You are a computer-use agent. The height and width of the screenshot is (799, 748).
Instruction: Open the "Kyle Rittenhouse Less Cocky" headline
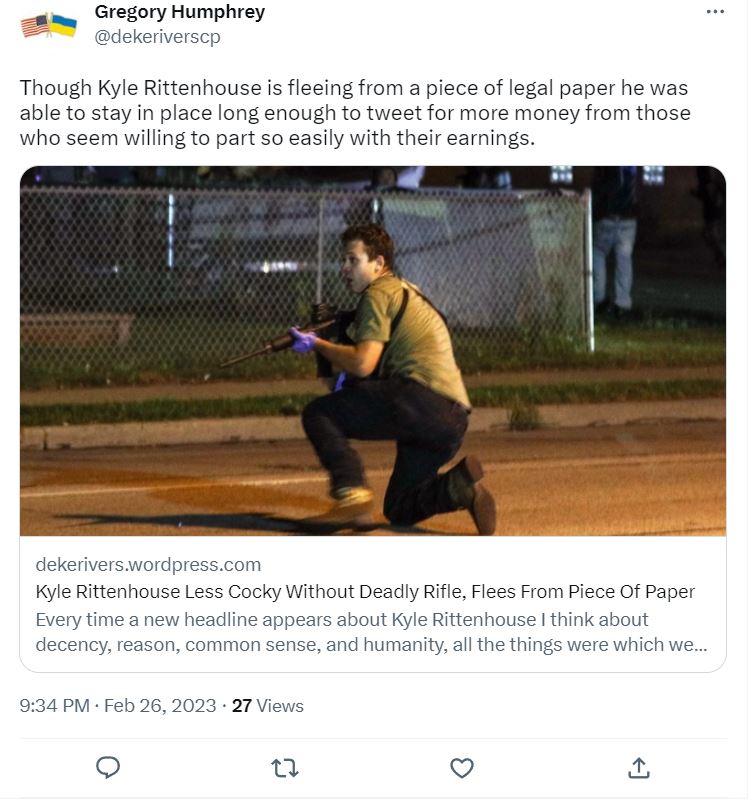pos(365,591)
